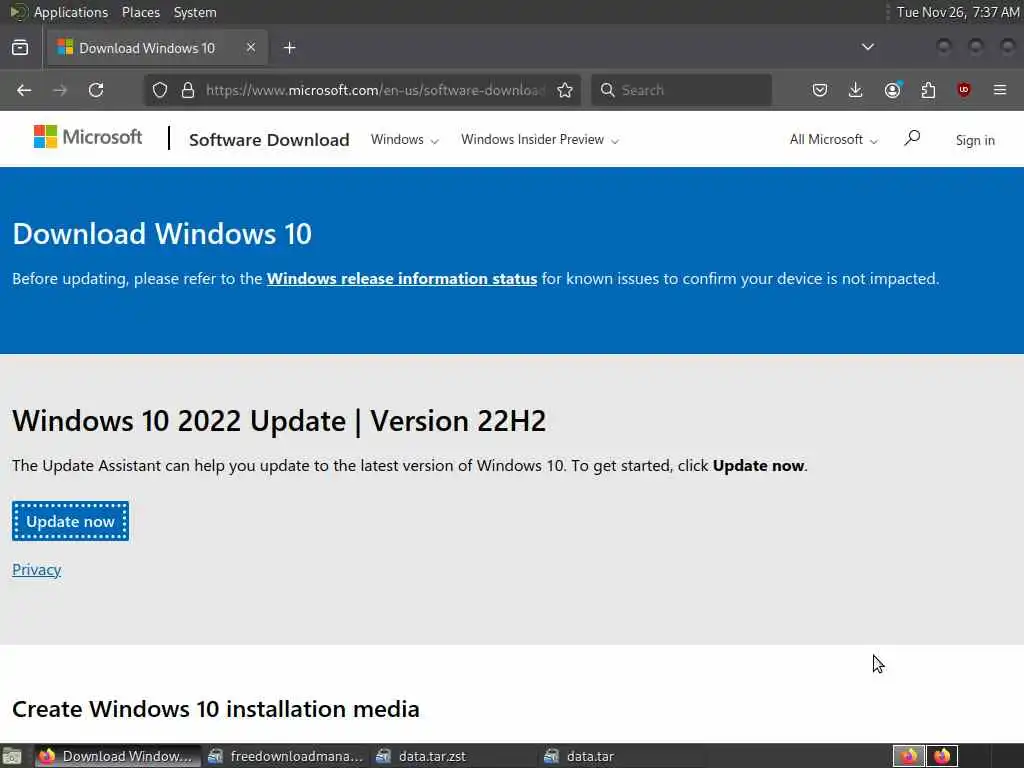Show the Firefox downloads panel
The height and width of the screenshot is (768, 1024).
(856, 90)
